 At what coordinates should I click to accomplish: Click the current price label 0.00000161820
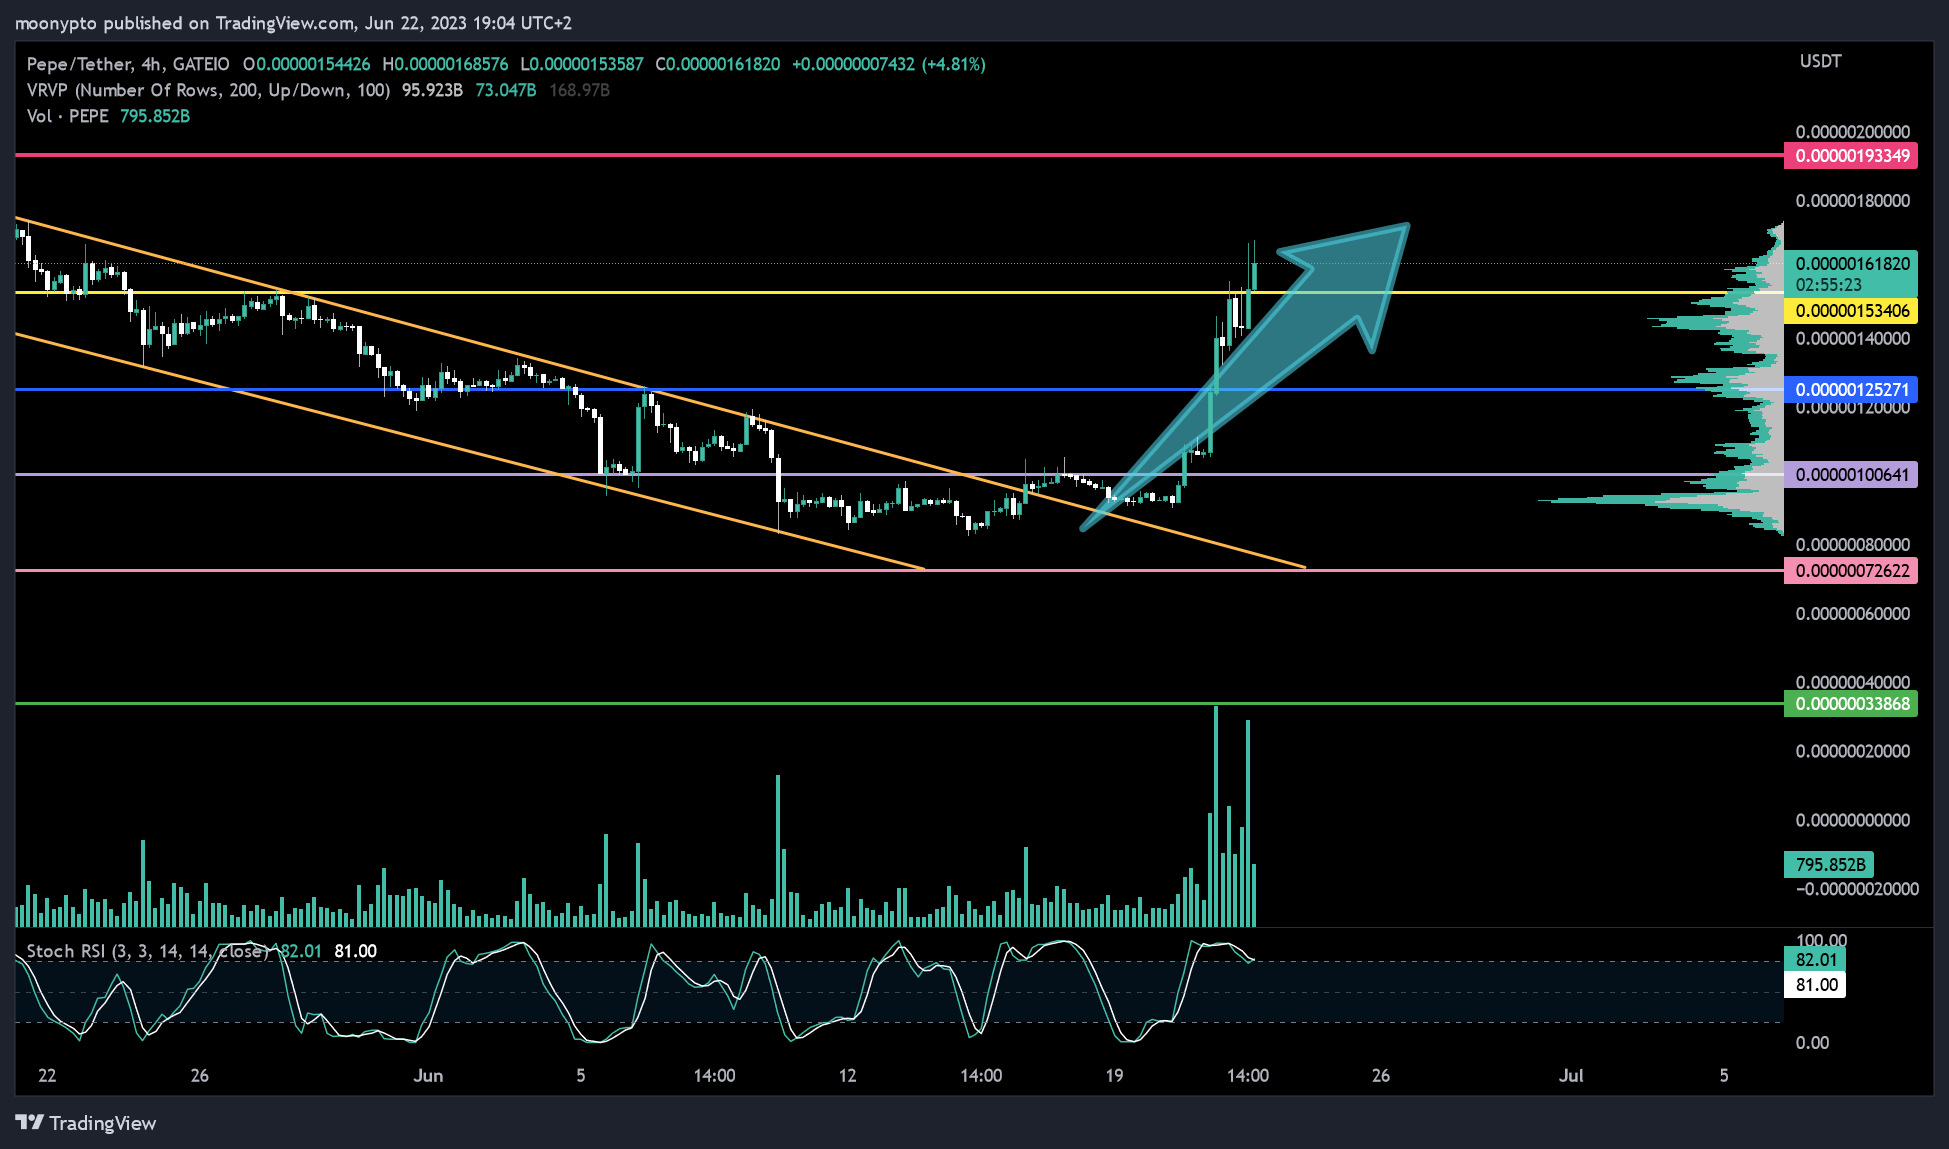pos(1851,264)
